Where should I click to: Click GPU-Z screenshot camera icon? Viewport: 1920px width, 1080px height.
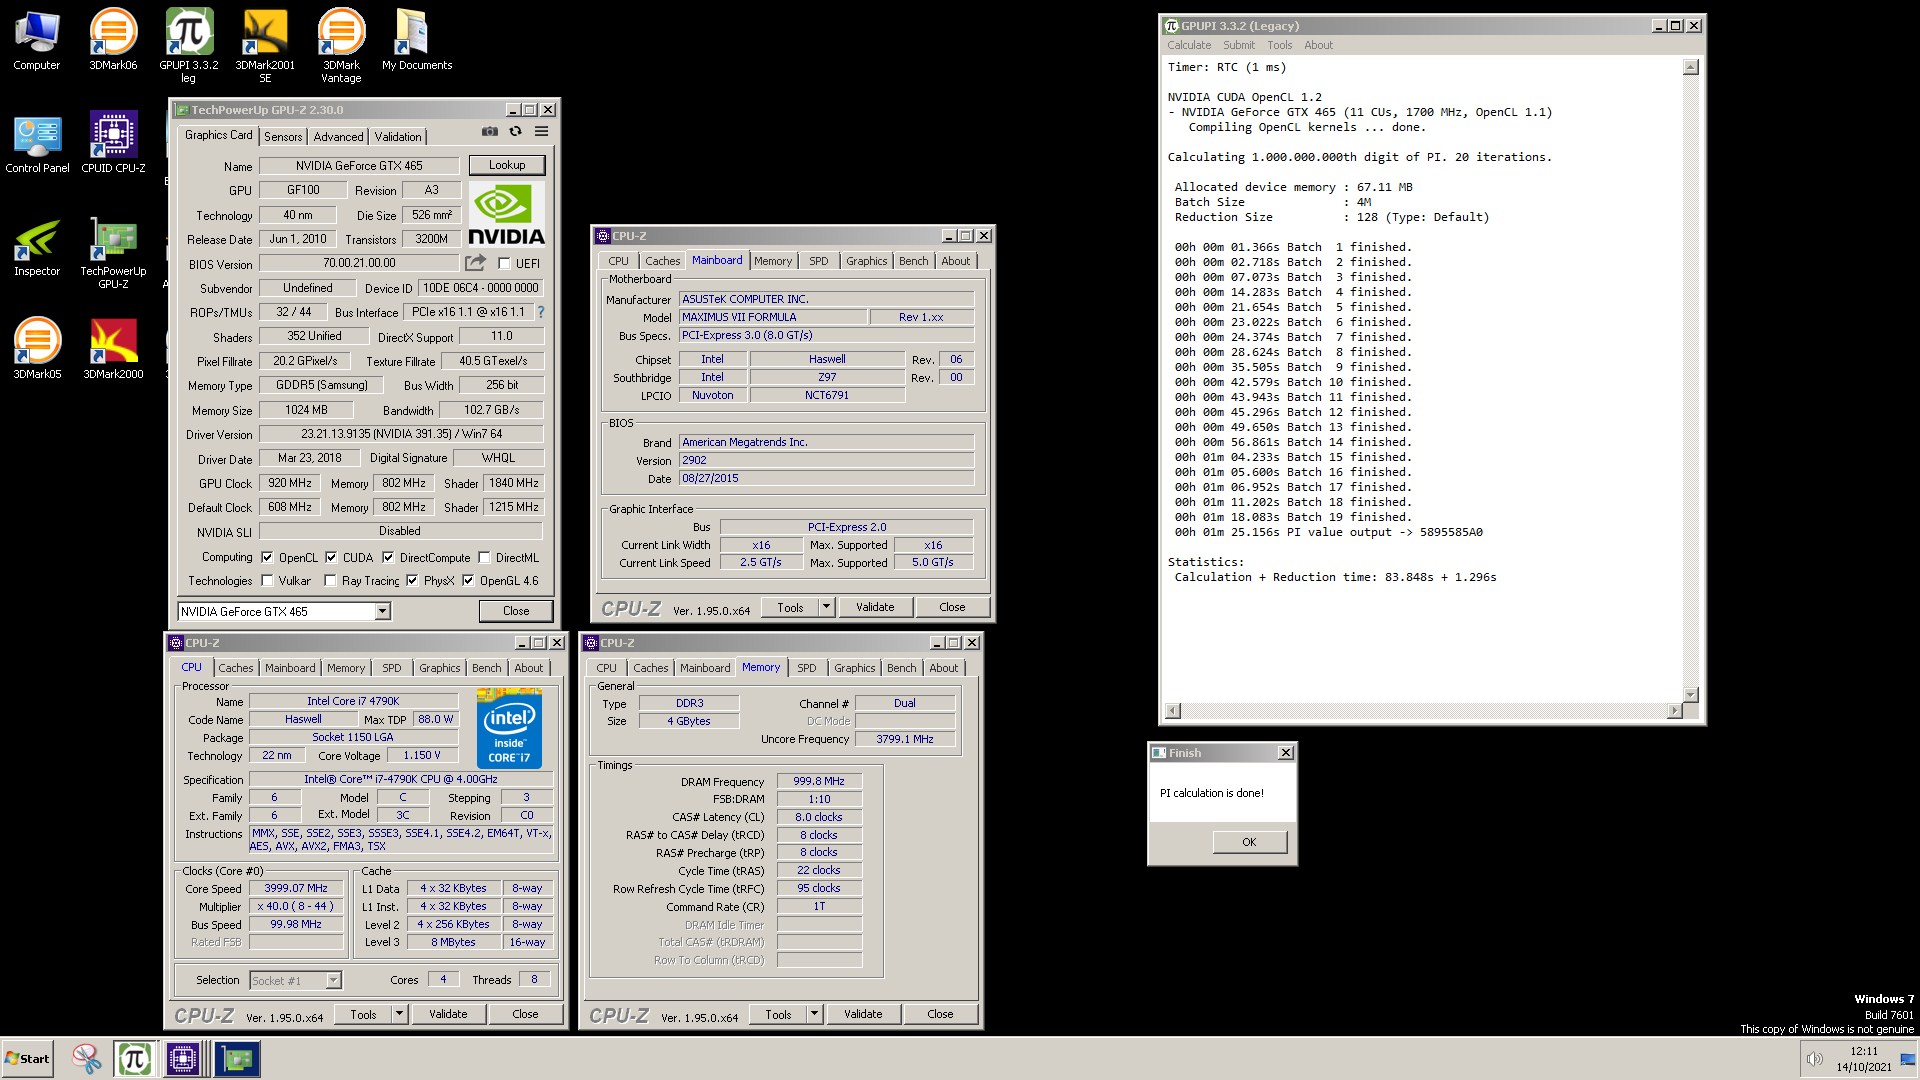tap(489, 131)
